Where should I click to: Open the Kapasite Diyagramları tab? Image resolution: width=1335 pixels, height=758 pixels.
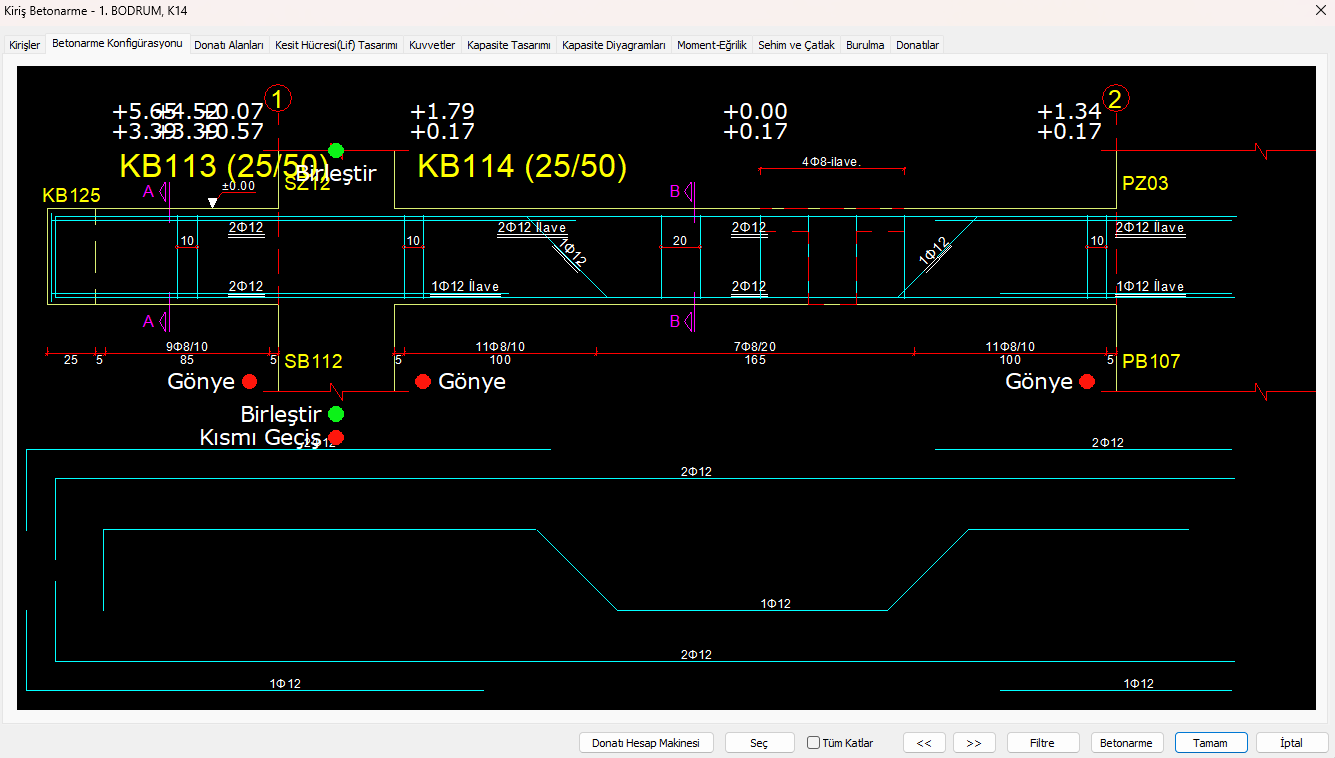click(614, 45)
